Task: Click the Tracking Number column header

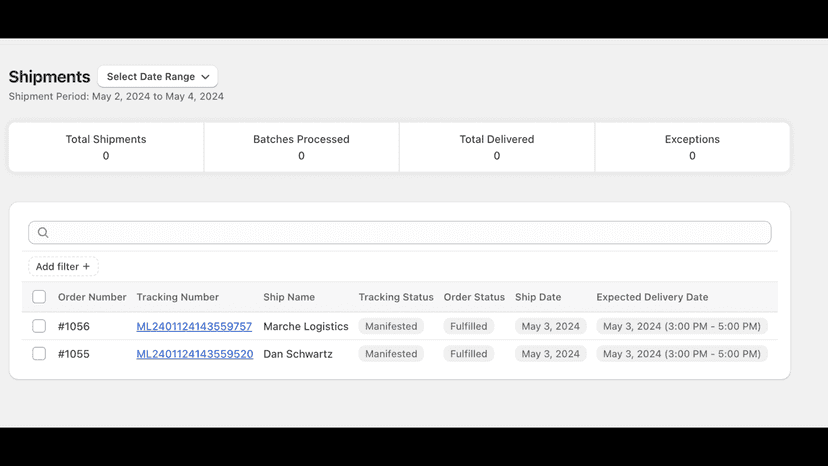Action: pyautogui.click(x=177, y=297)
